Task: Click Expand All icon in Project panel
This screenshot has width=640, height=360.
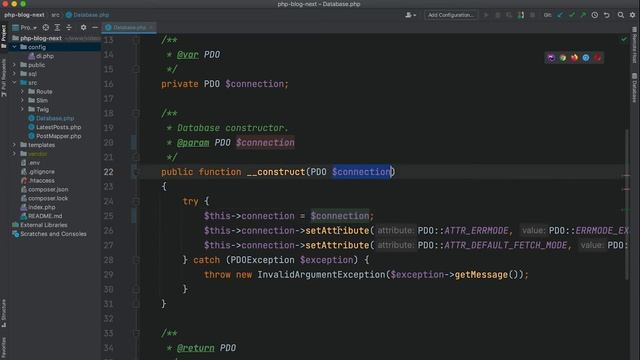Action: (57, 27)
